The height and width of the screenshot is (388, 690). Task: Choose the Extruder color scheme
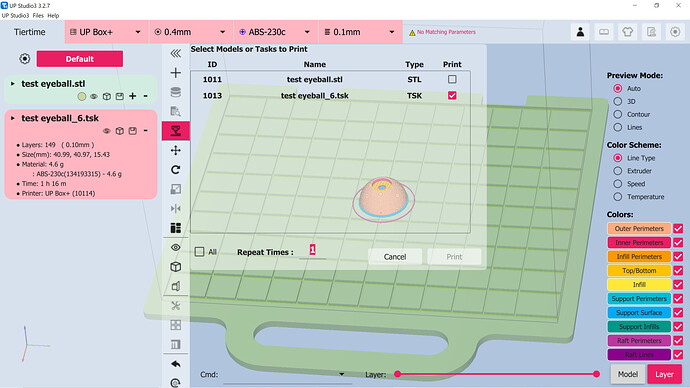(x=618, y=171)
